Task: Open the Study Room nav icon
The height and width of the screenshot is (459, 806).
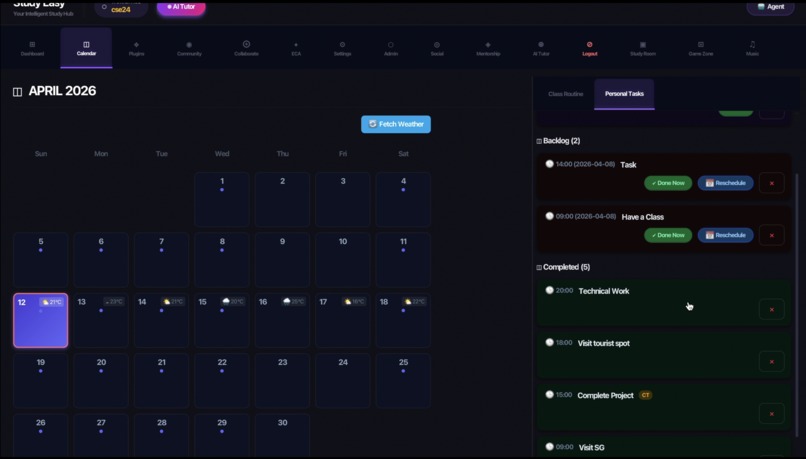Action: (643, 45)
